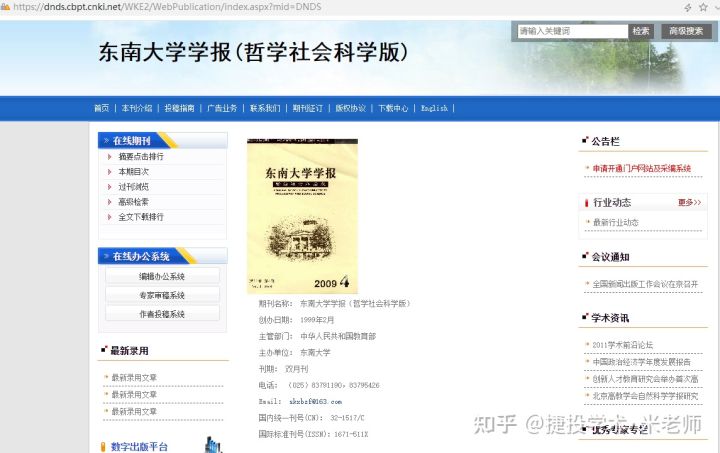Click the ISSN 1671-511X text

point(313,434)
